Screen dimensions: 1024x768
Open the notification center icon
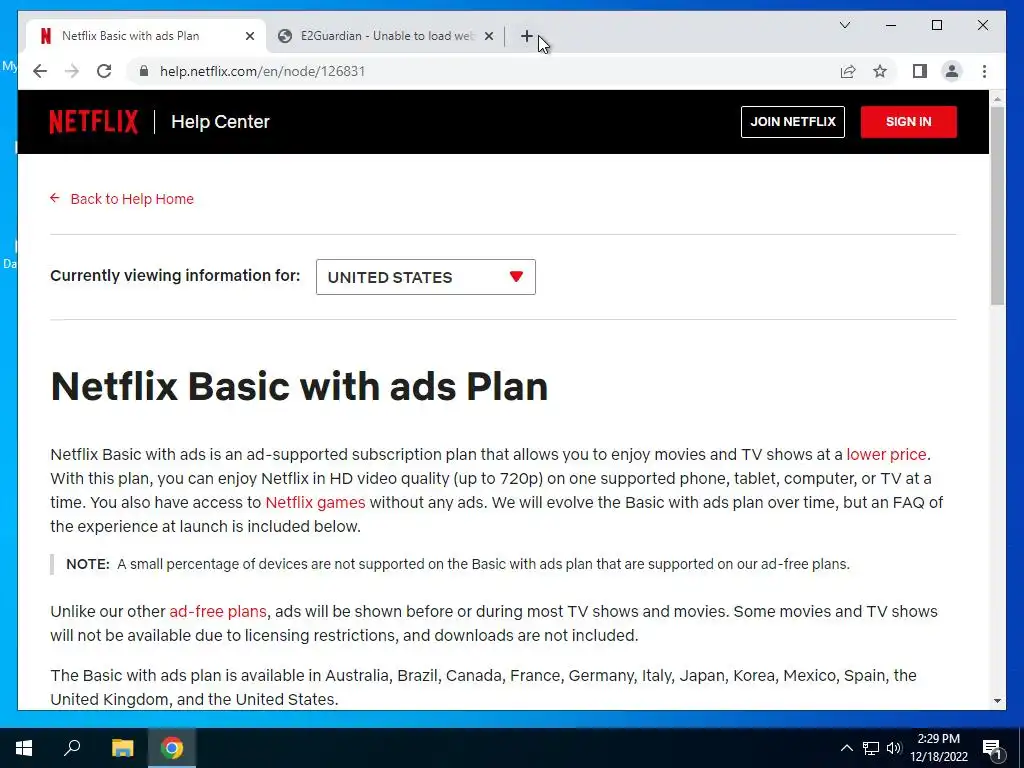tap(992, 748)
